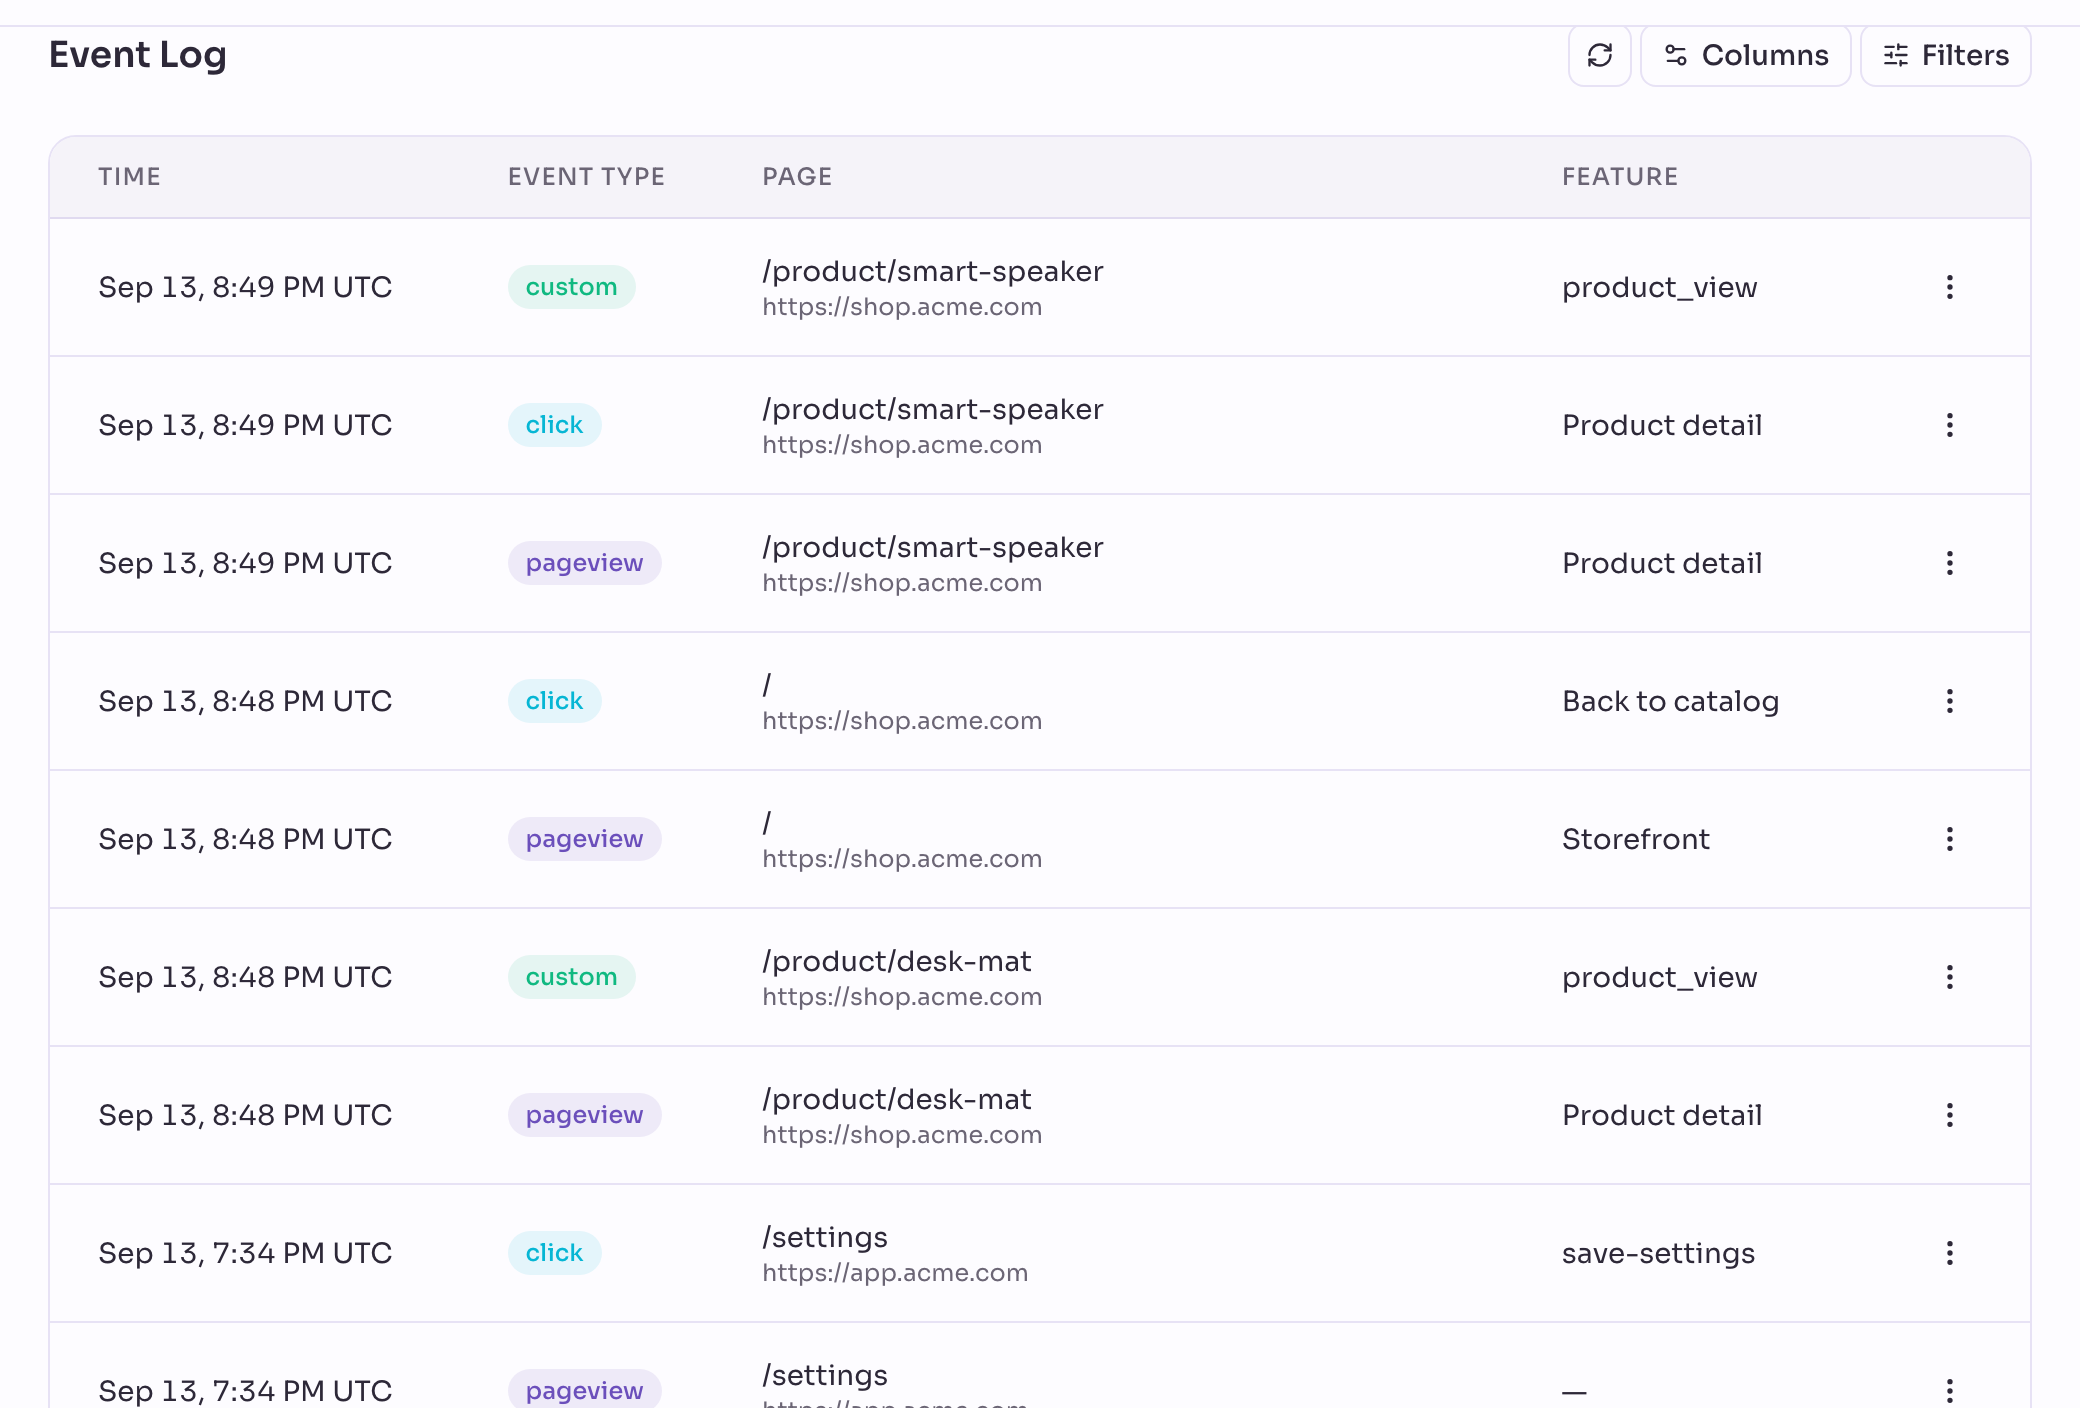Click click badge in smart-speaker Product detail row
Image resolution: width=2080 pixels, height=1408 pixels.
tap(554, 425)
